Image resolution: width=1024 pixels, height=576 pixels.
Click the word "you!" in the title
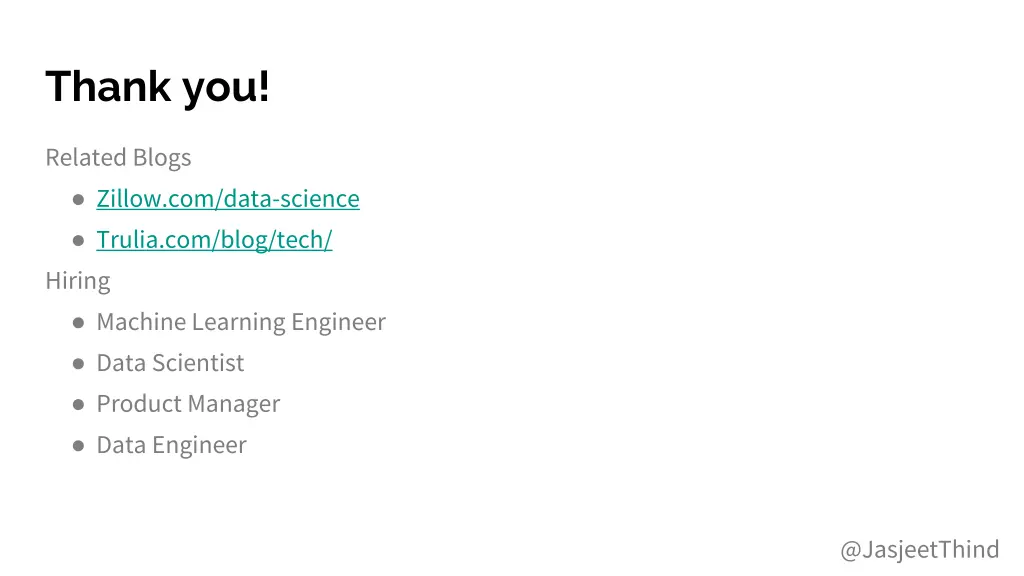coord(226,86)
